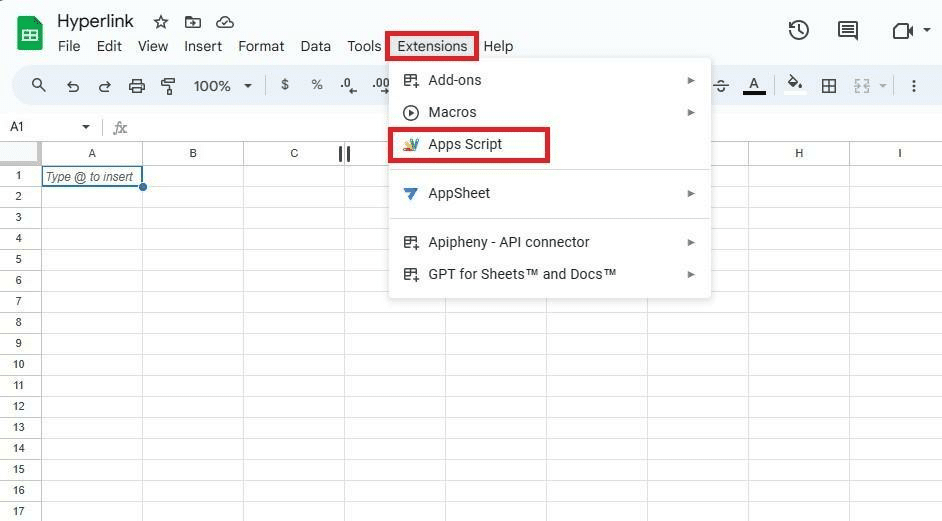The width and height of the screenshot is (942, 521).
Task: Open name box dropdown arrow
Action: click(x=86, y=127)
